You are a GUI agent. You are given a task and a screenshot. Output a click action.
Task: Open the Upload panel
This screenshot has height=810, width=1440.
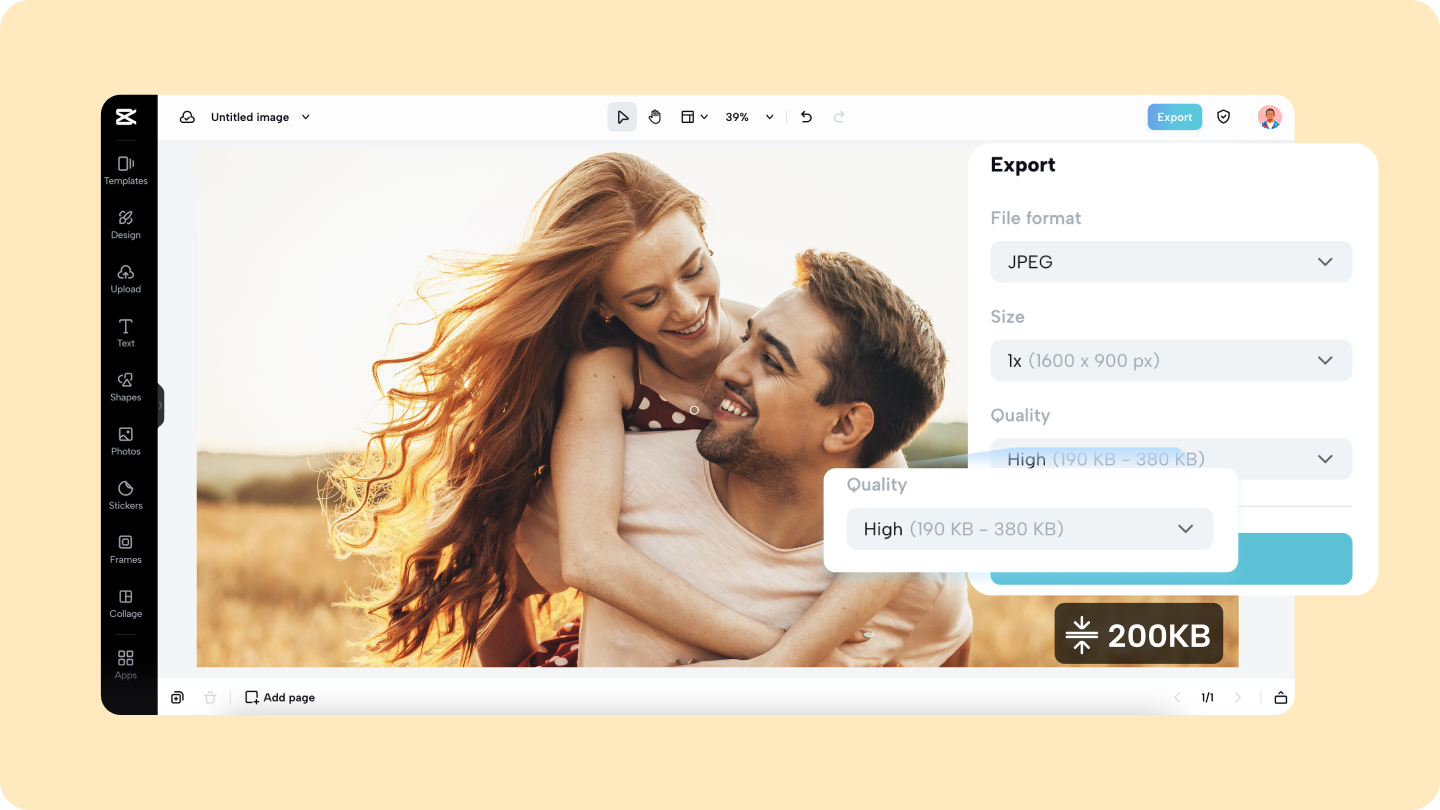[x=126, y=278]
